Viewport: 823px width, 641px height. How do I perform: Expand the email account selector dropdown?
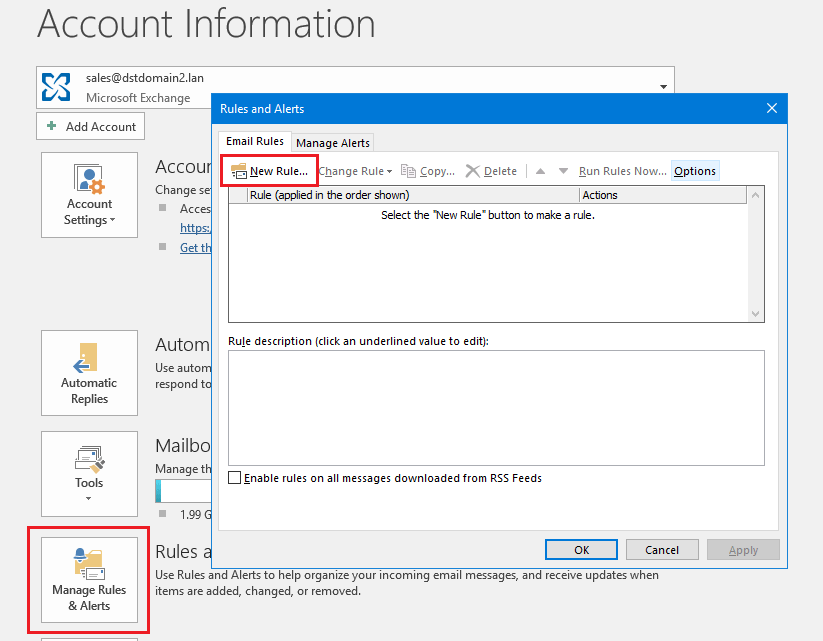tap(663, 85)
